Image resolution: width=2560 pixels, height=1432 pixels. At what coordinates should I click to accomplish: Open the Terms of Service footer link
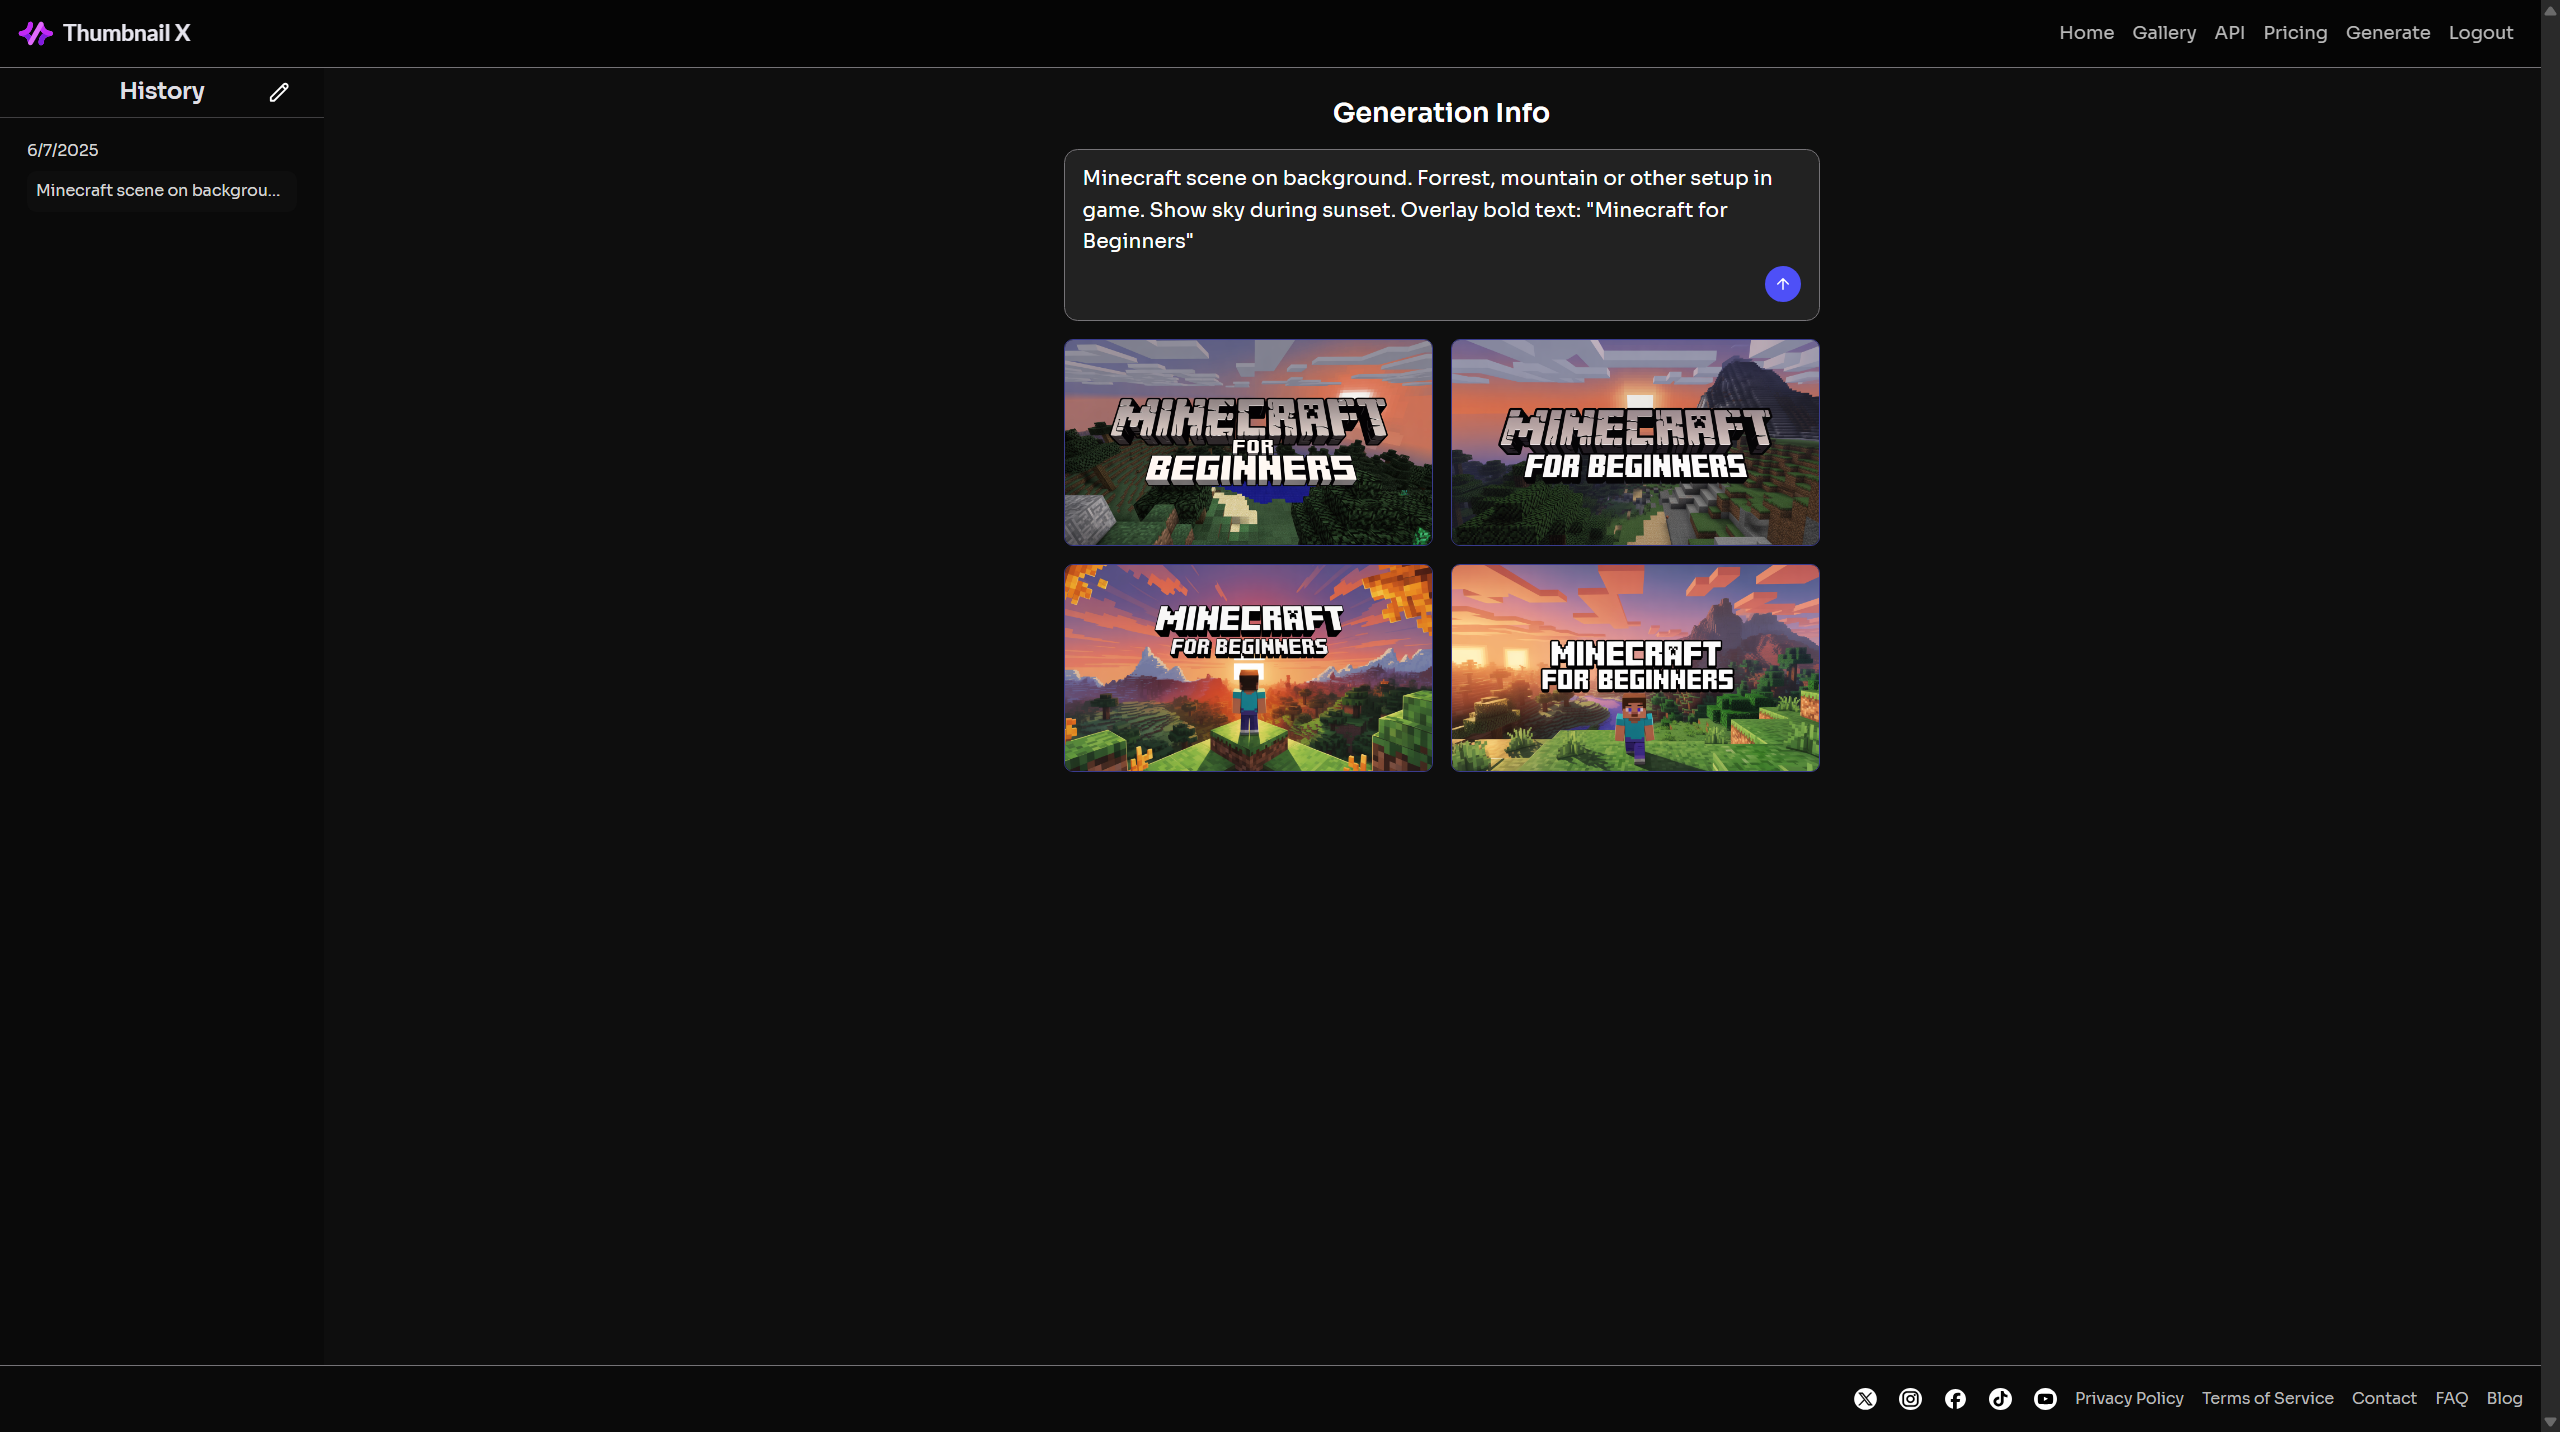click(2267, 1398)
